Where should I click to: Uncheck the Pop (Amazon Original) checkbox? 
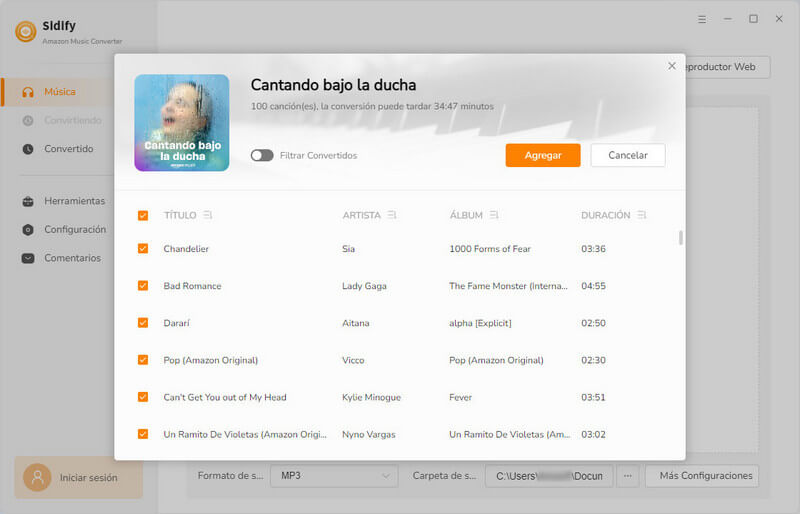(143, 360)
